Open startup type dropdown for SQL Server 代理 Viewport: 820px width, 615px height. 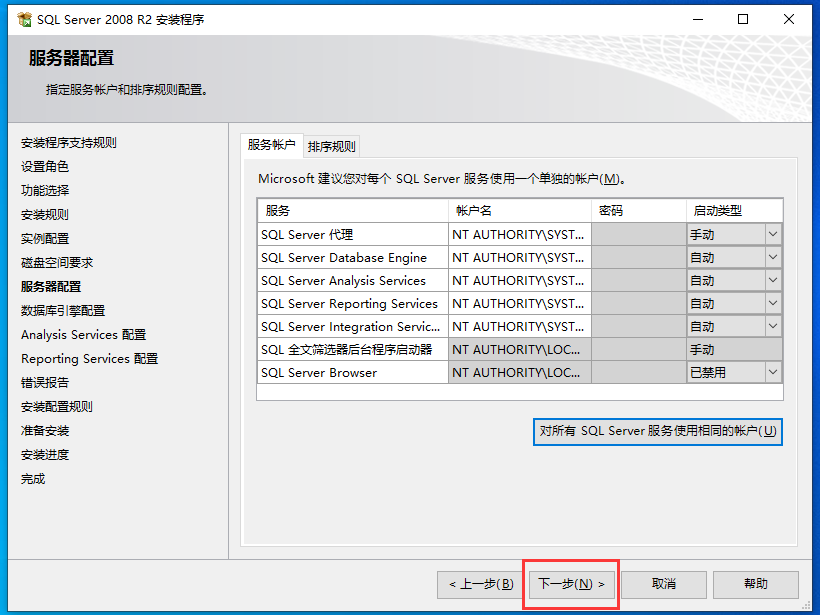tap(773, 234)
